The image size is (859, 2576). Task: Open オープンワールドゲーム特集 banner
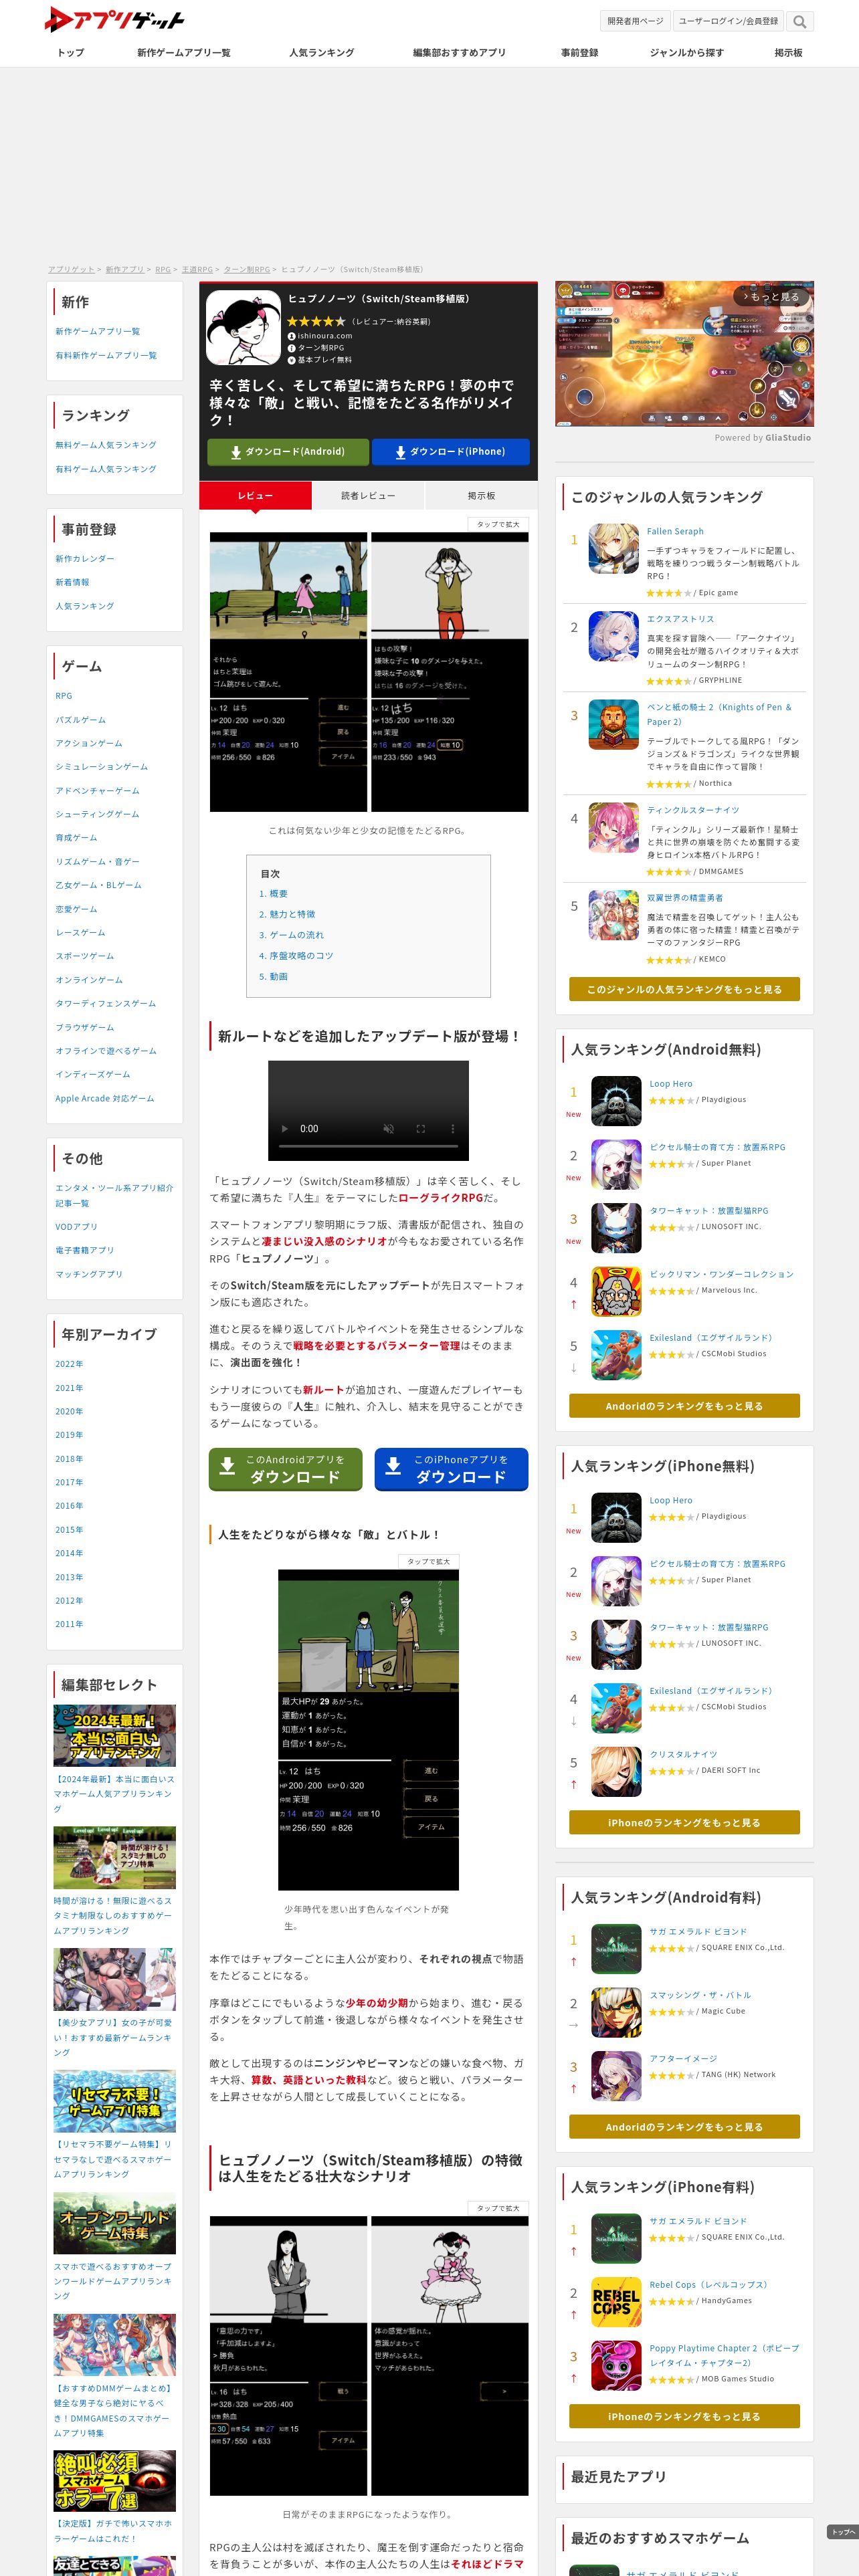pyautogui.click(x=114, y=2223)
